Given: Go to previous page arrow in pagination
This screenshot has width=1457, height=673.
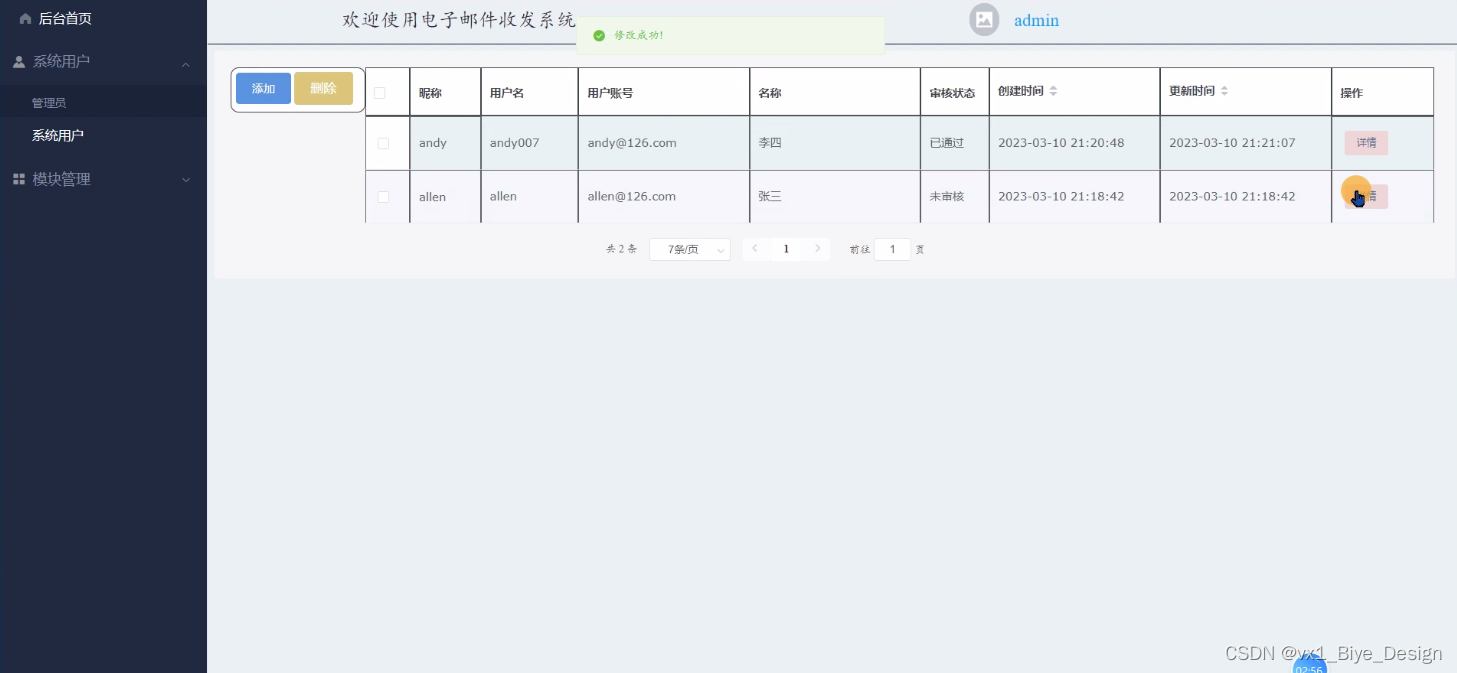Looking at the screenshot, I should 755,249.
